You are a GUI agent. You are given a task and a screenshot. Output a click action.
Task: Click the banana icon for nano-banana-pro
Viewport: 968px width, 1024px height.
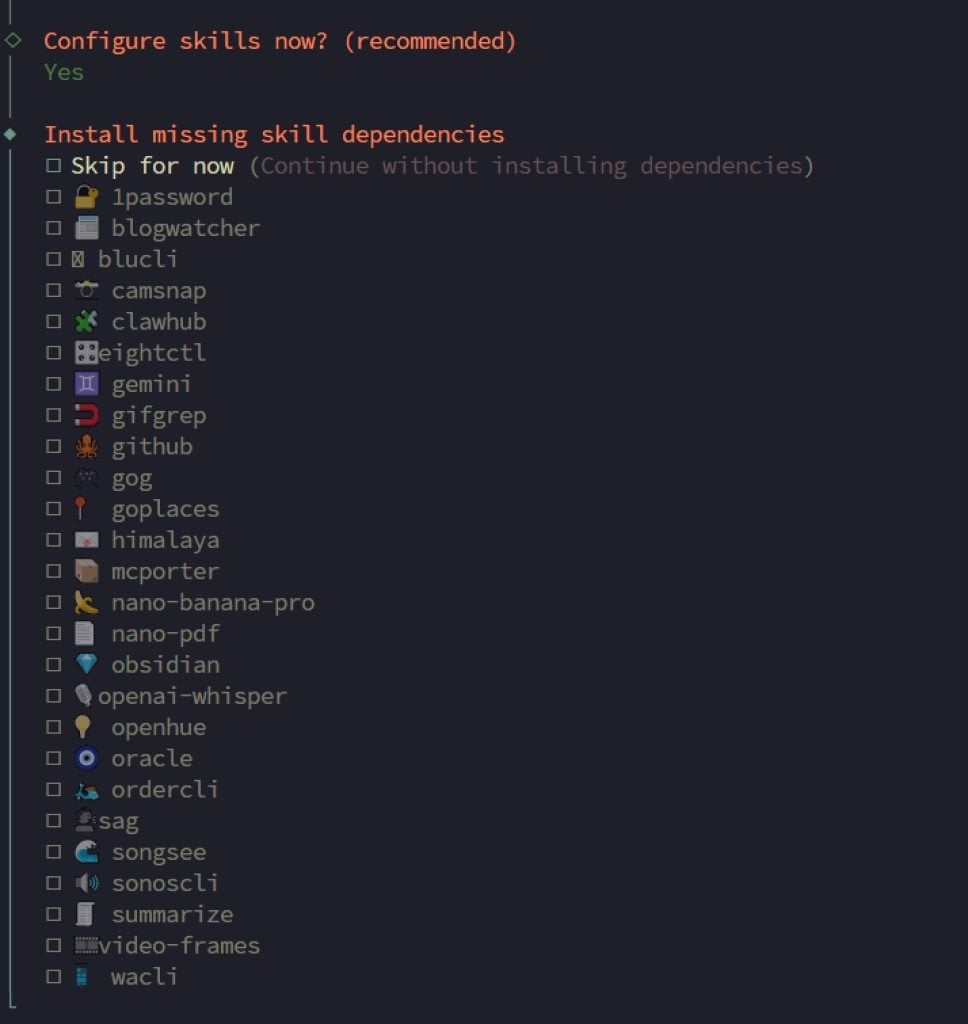tap(87, 603)
